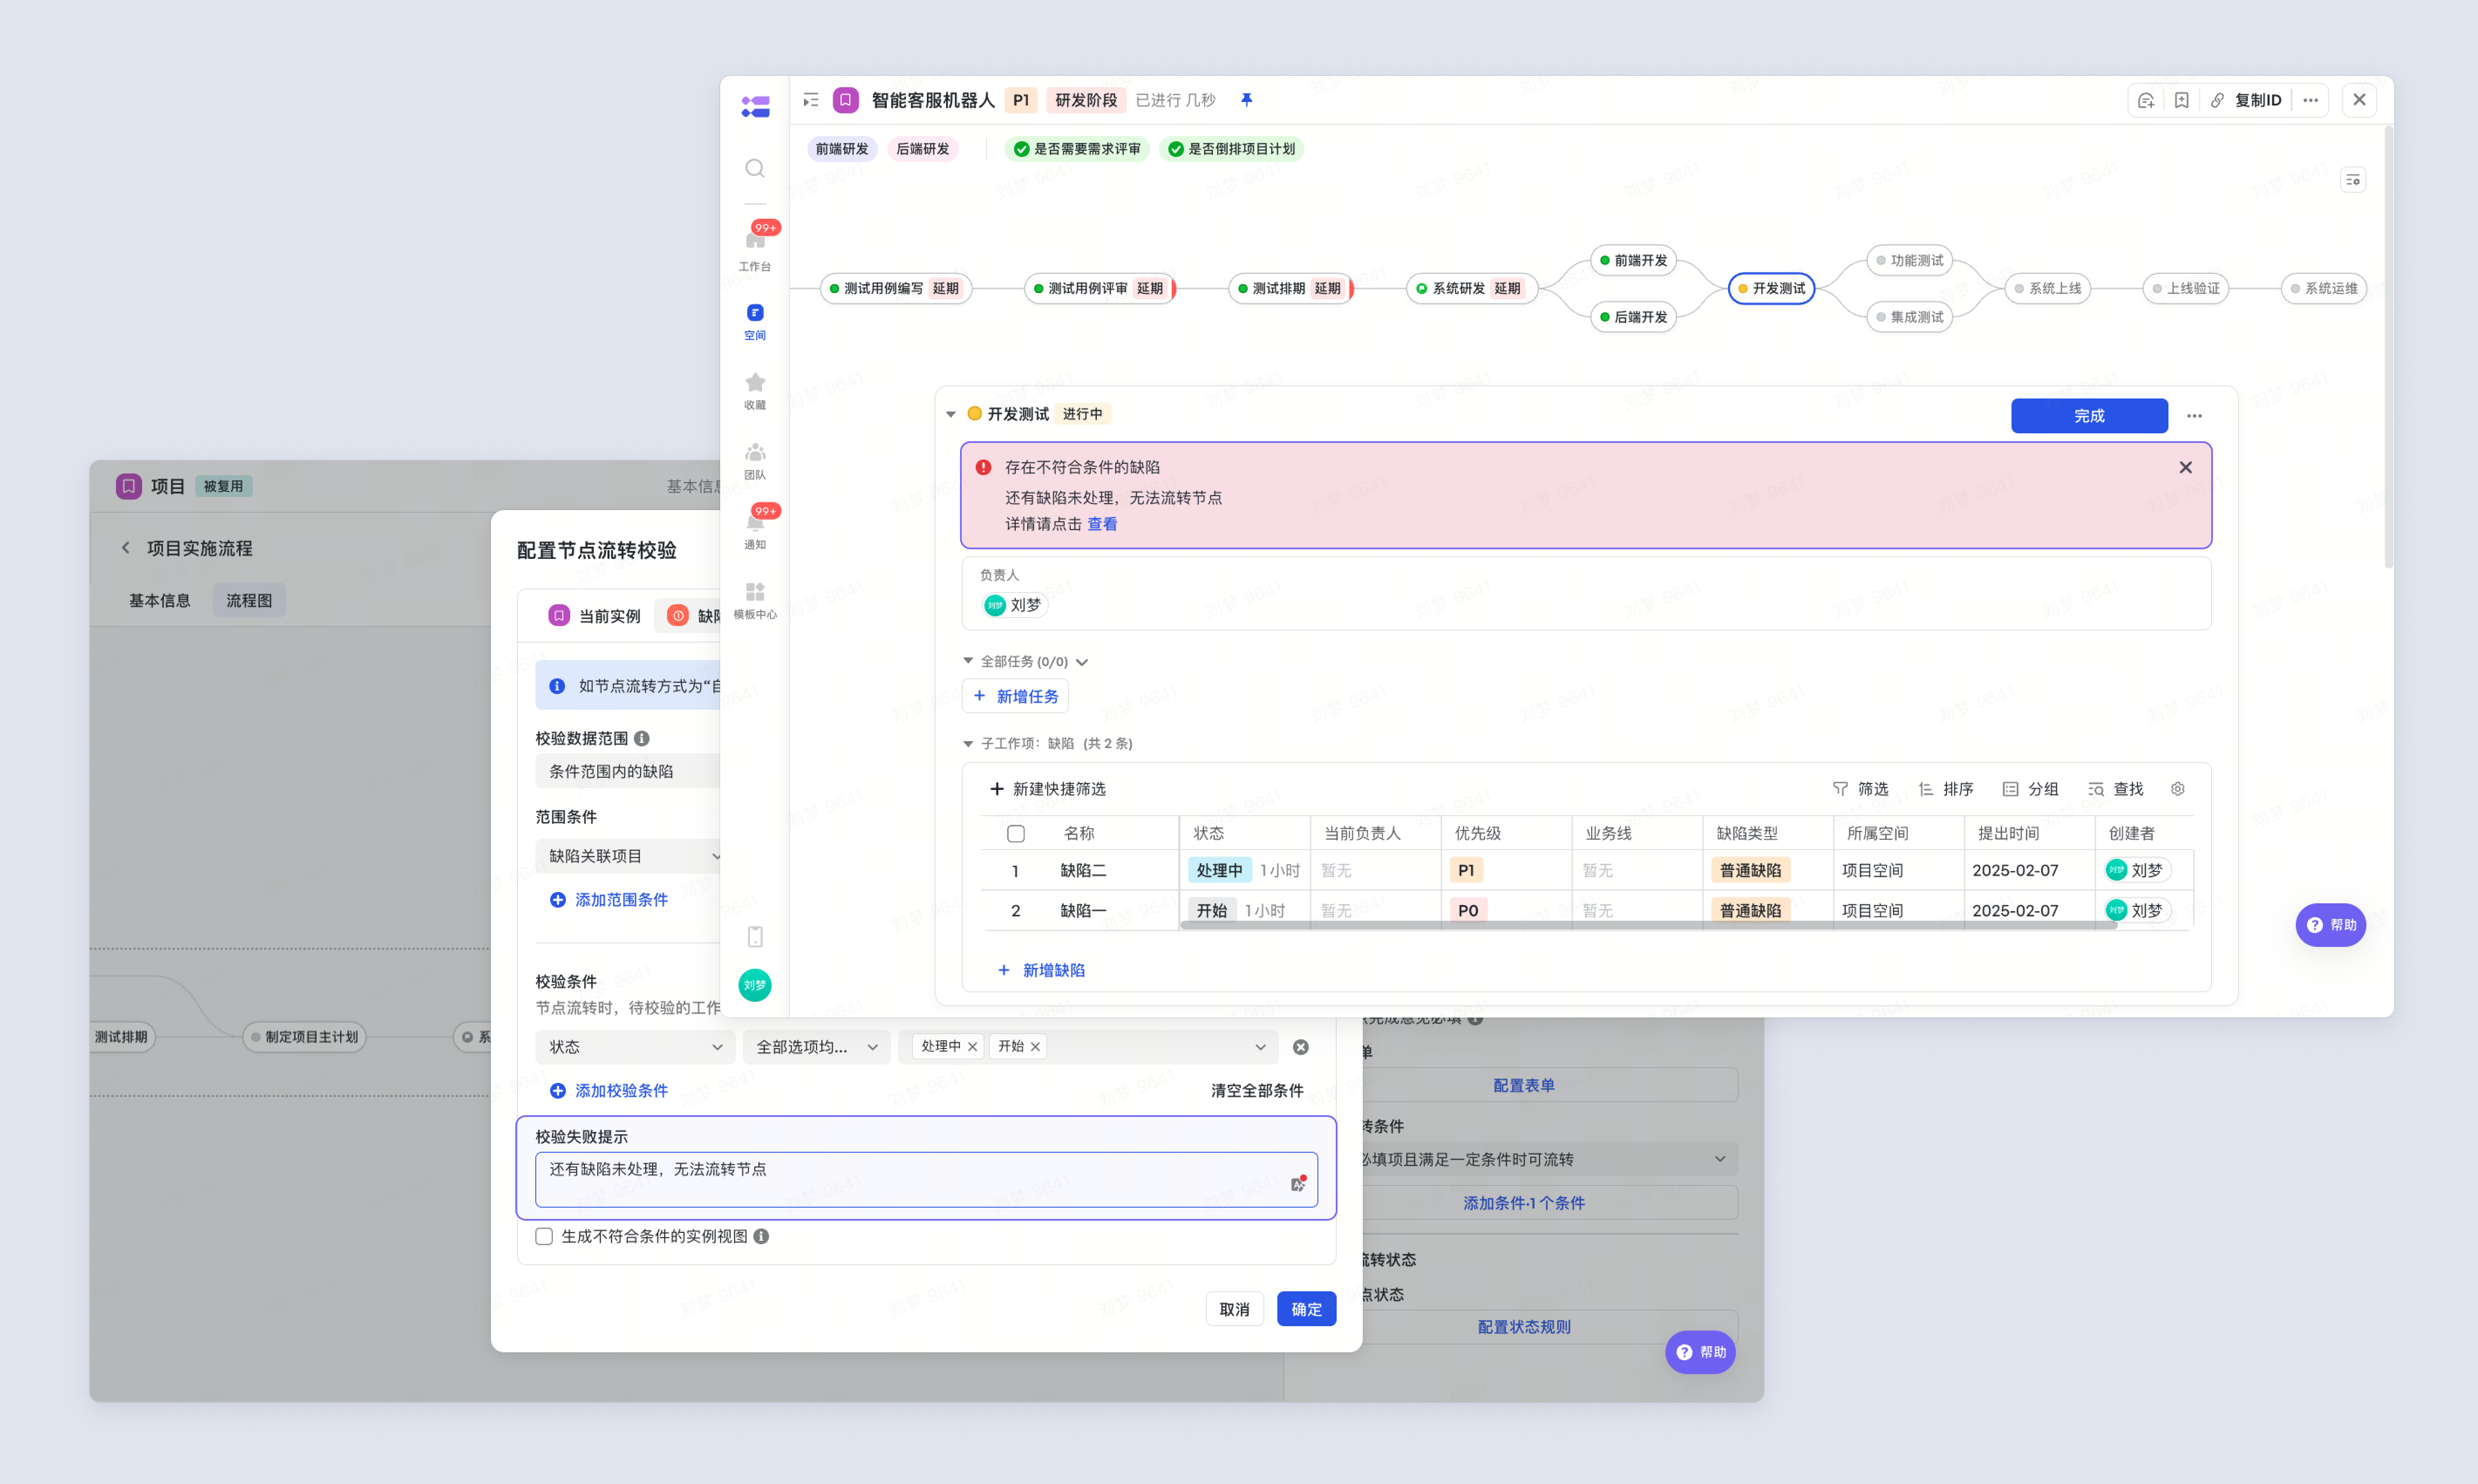
Task: Select the 当前实例 tab in dialog
Action: coord(595,616)
